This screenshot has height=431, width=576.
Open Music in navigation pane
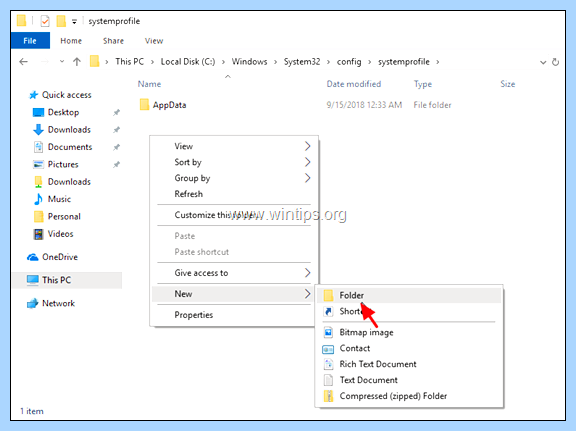59,199
